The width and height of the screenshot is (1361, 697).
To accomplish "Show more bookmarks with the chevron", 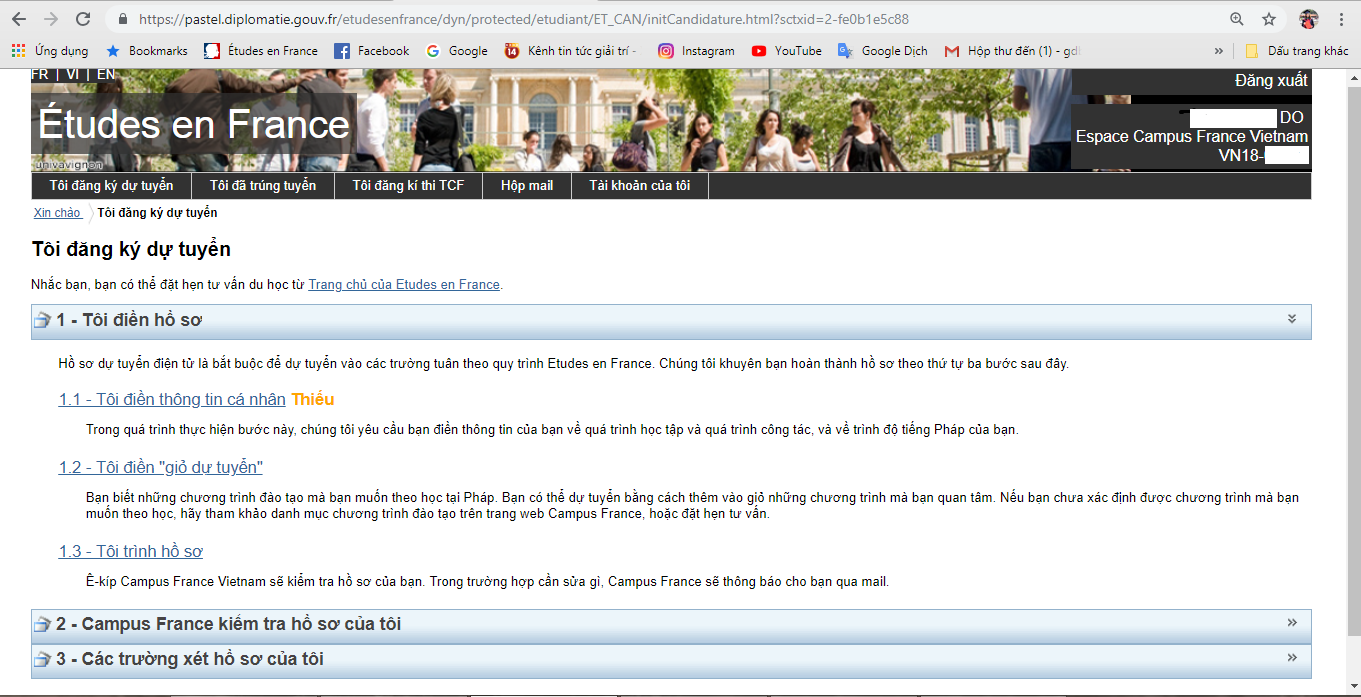I will coord(1218,51).
